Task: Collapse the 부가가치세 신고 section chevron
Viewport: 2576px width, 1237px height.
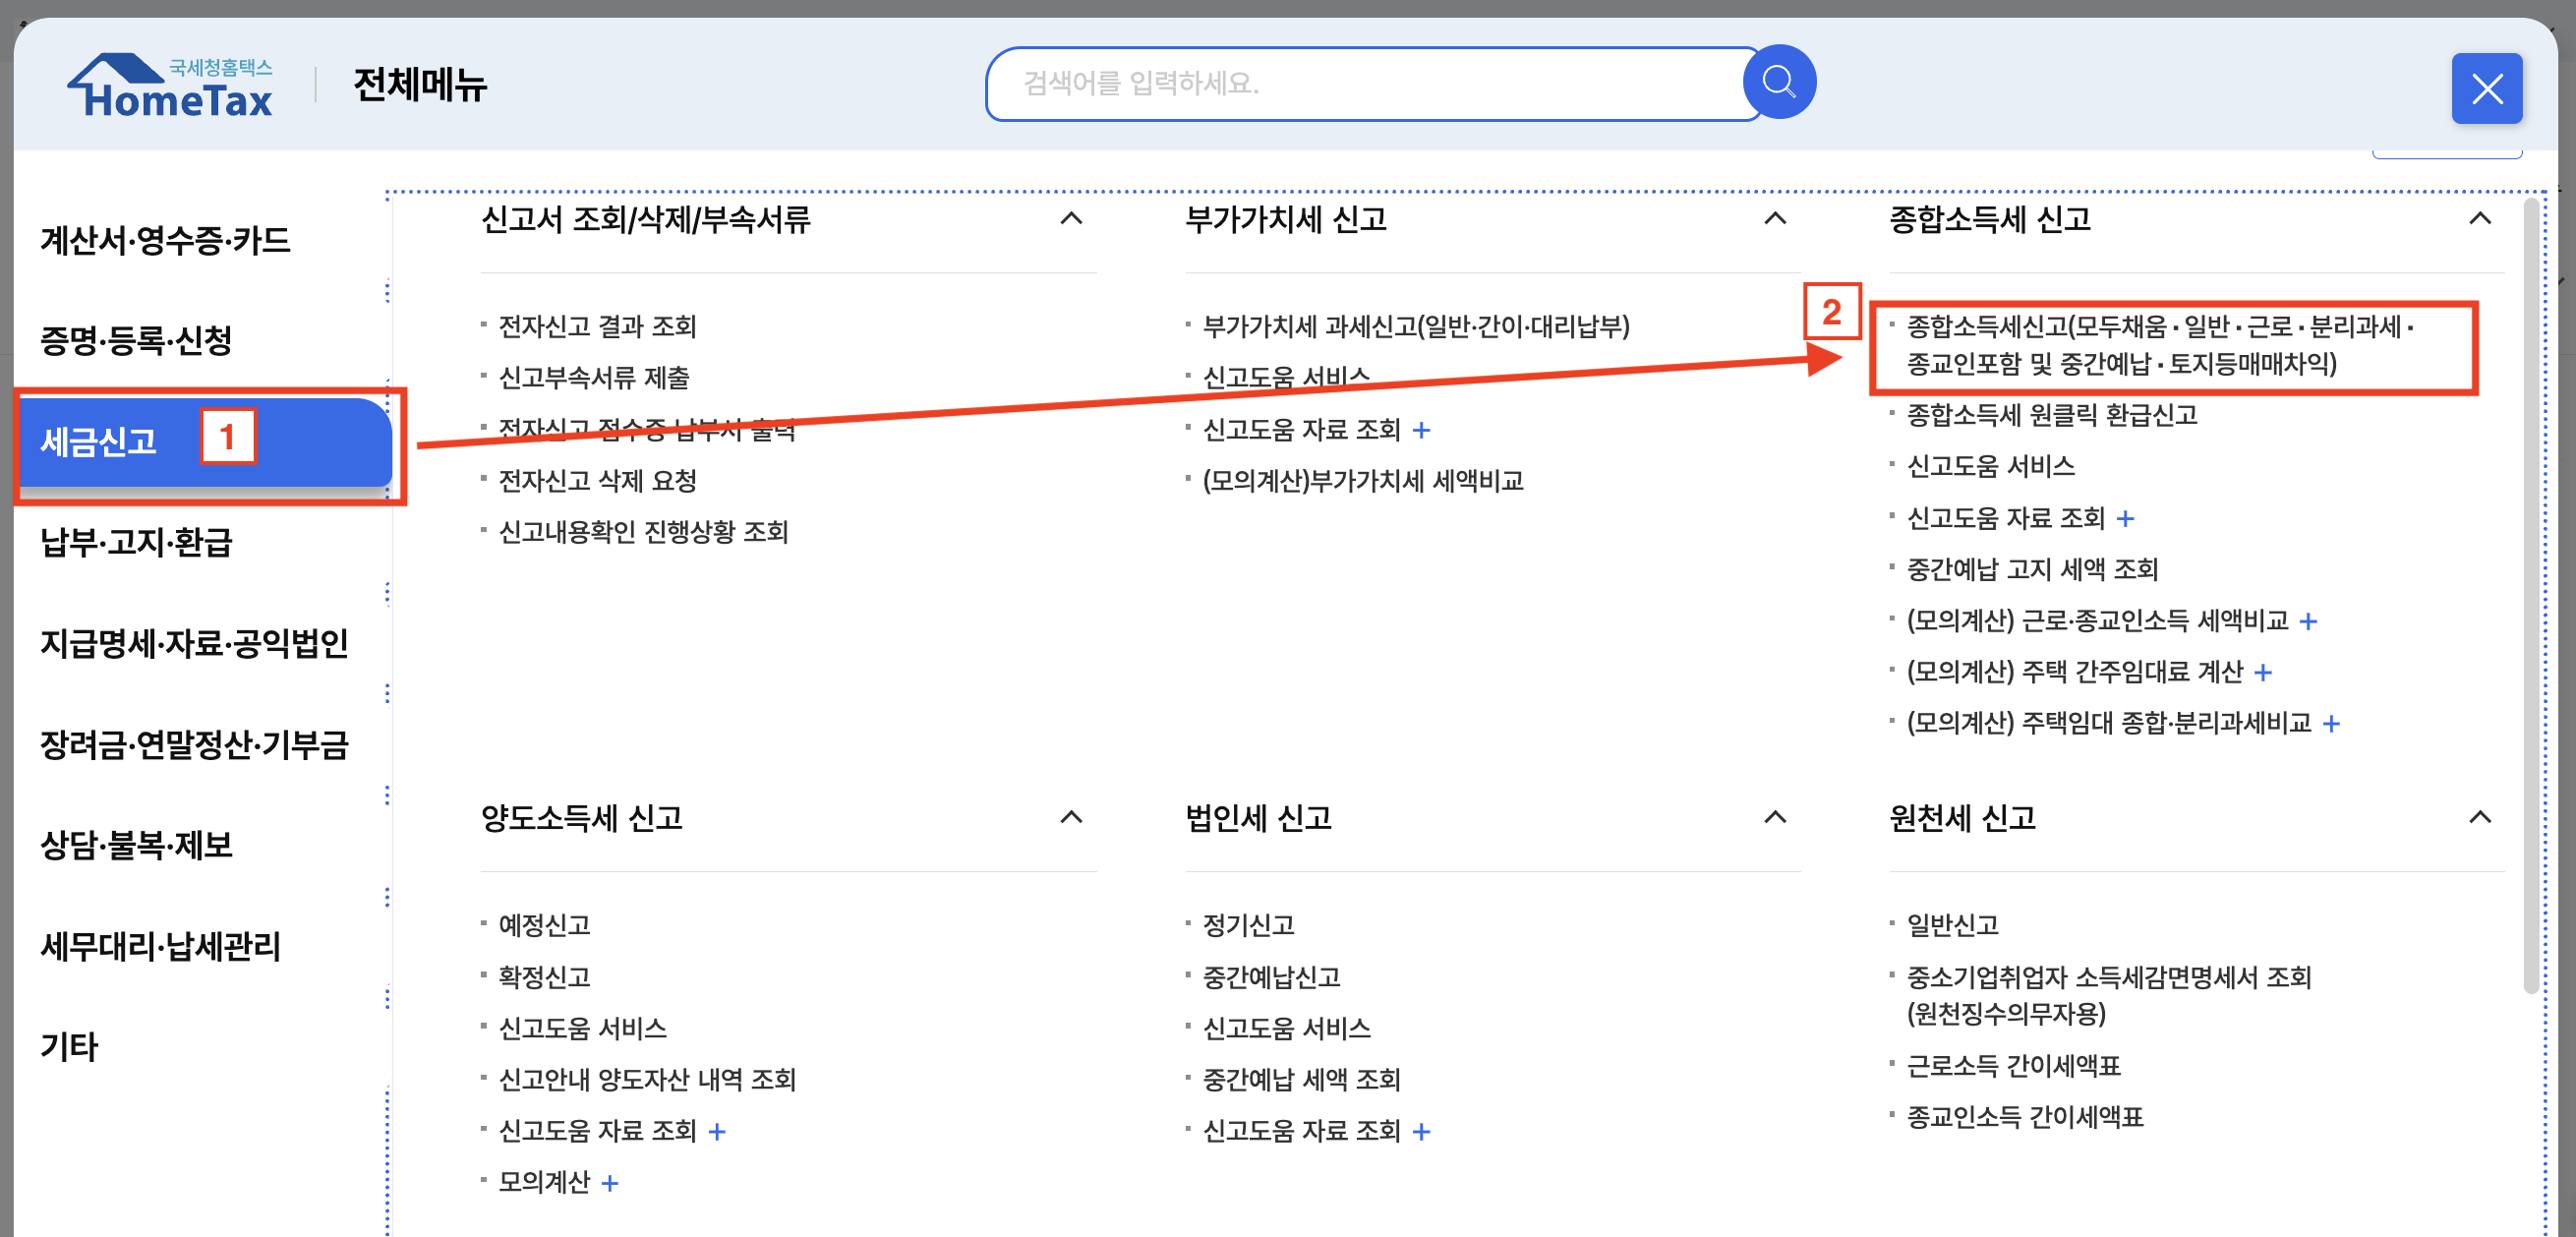Action: (x=1775, y=218)
